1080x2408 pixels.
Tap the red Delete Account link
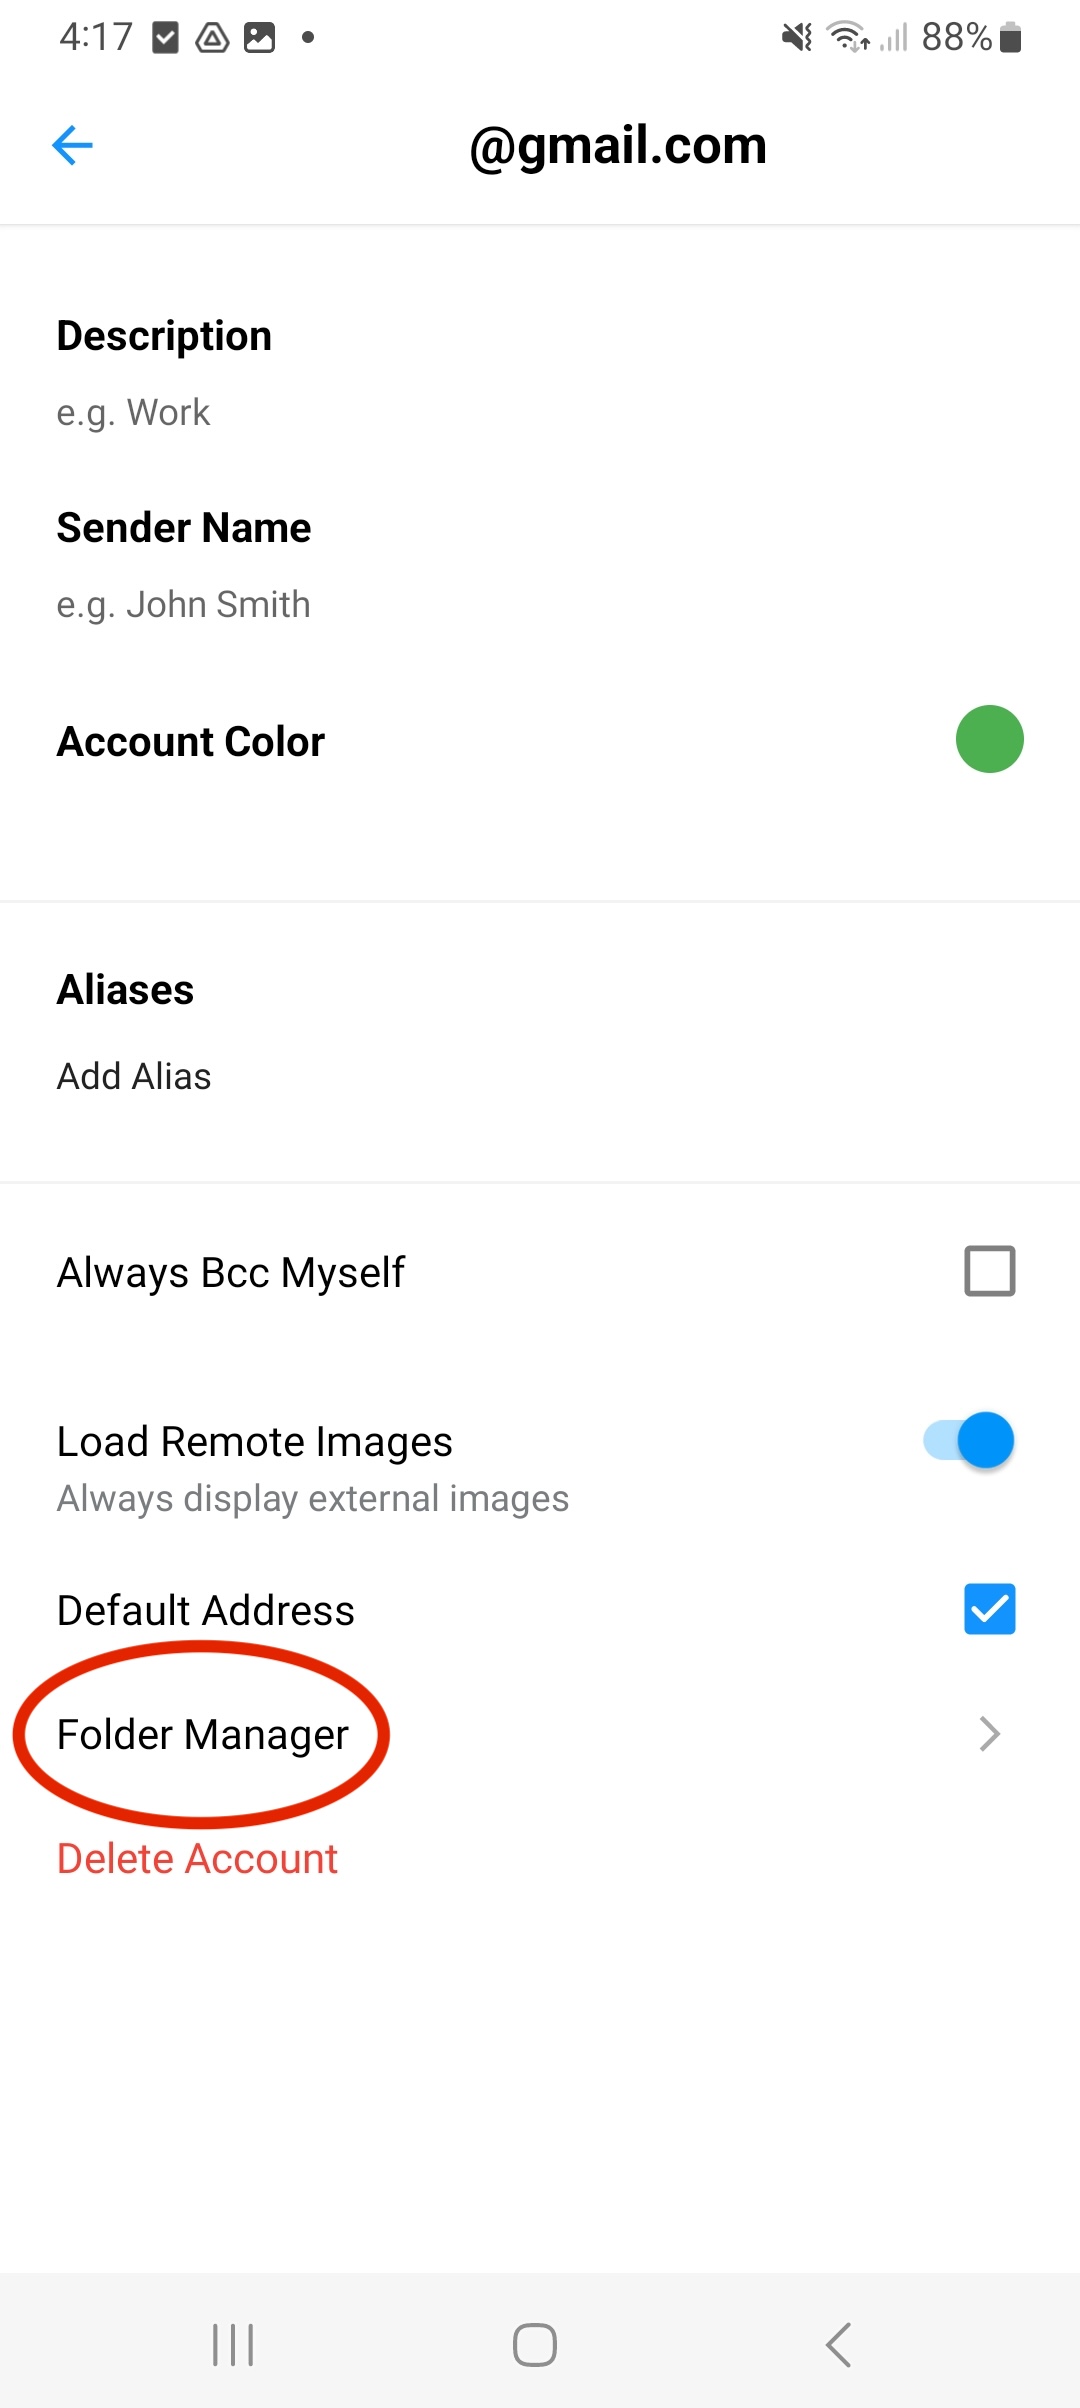(x=197, y=1858)
